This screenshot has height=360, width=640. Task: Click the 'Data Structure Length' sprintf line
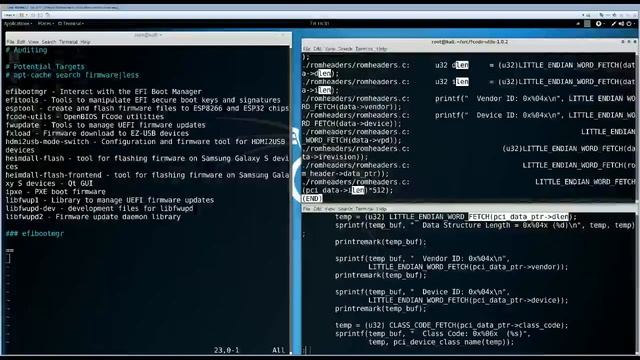tap(485, 225)
